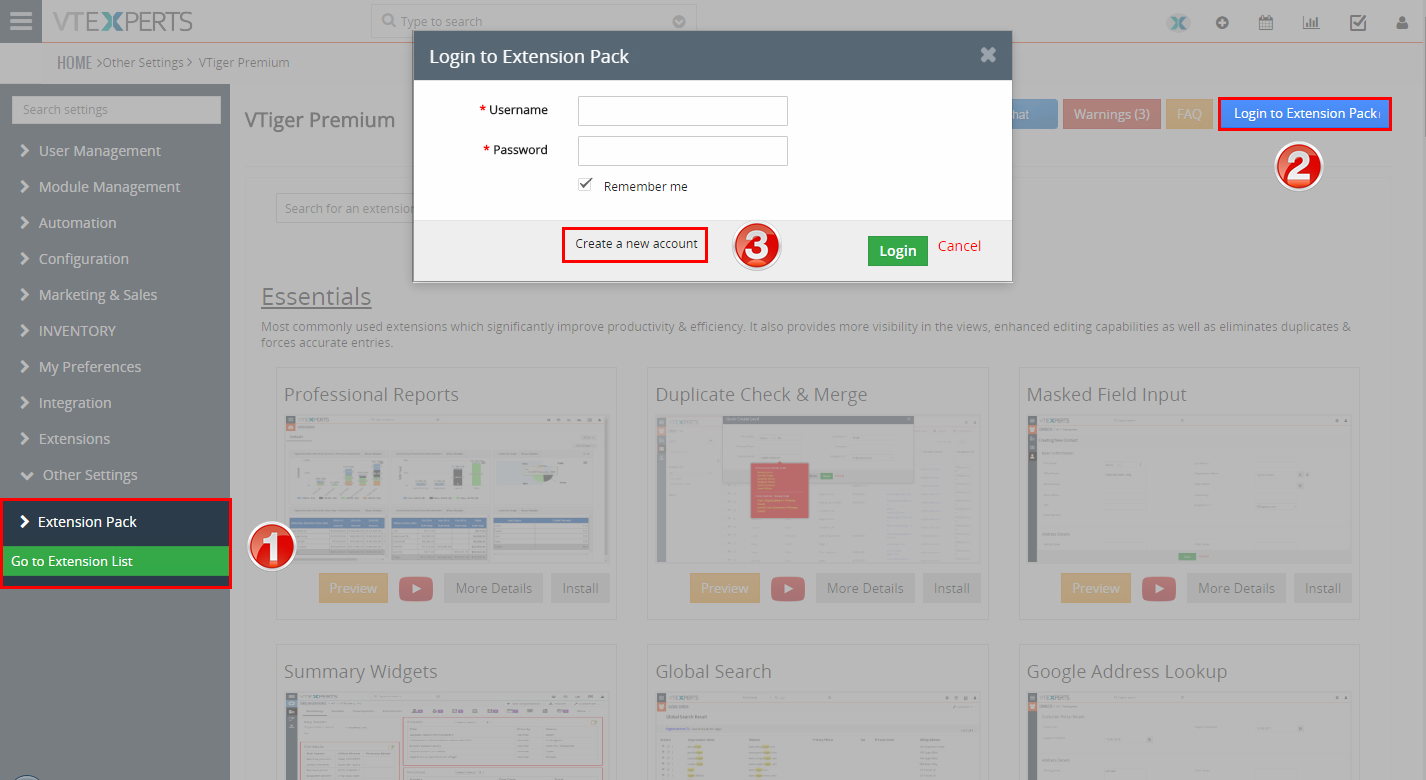Close the Login to Extension Pack dialog
The width and height of the screenshot is (1426, 780).
coord(988,55)
